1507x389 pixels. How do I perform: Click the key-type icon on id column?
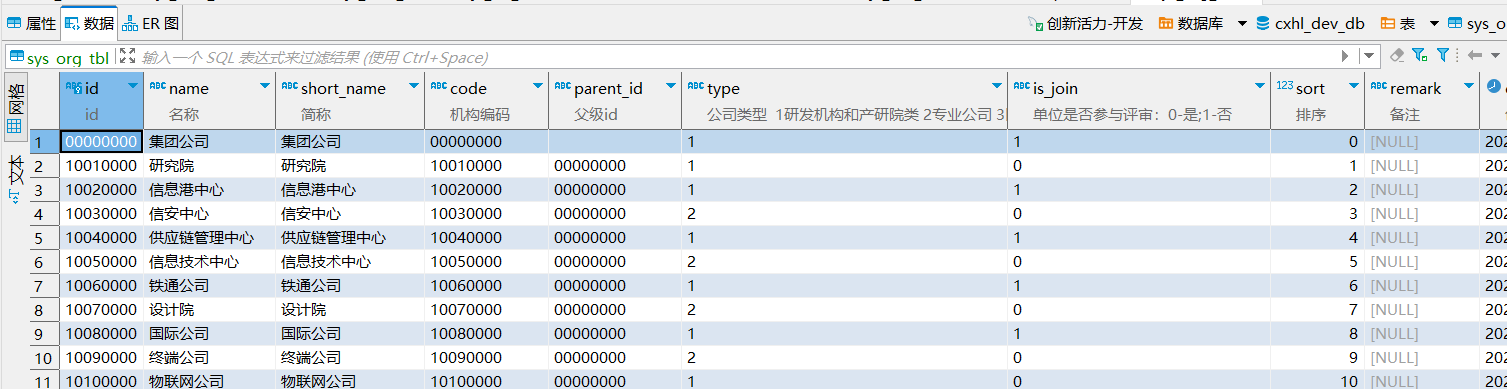(x=73, y=87)
